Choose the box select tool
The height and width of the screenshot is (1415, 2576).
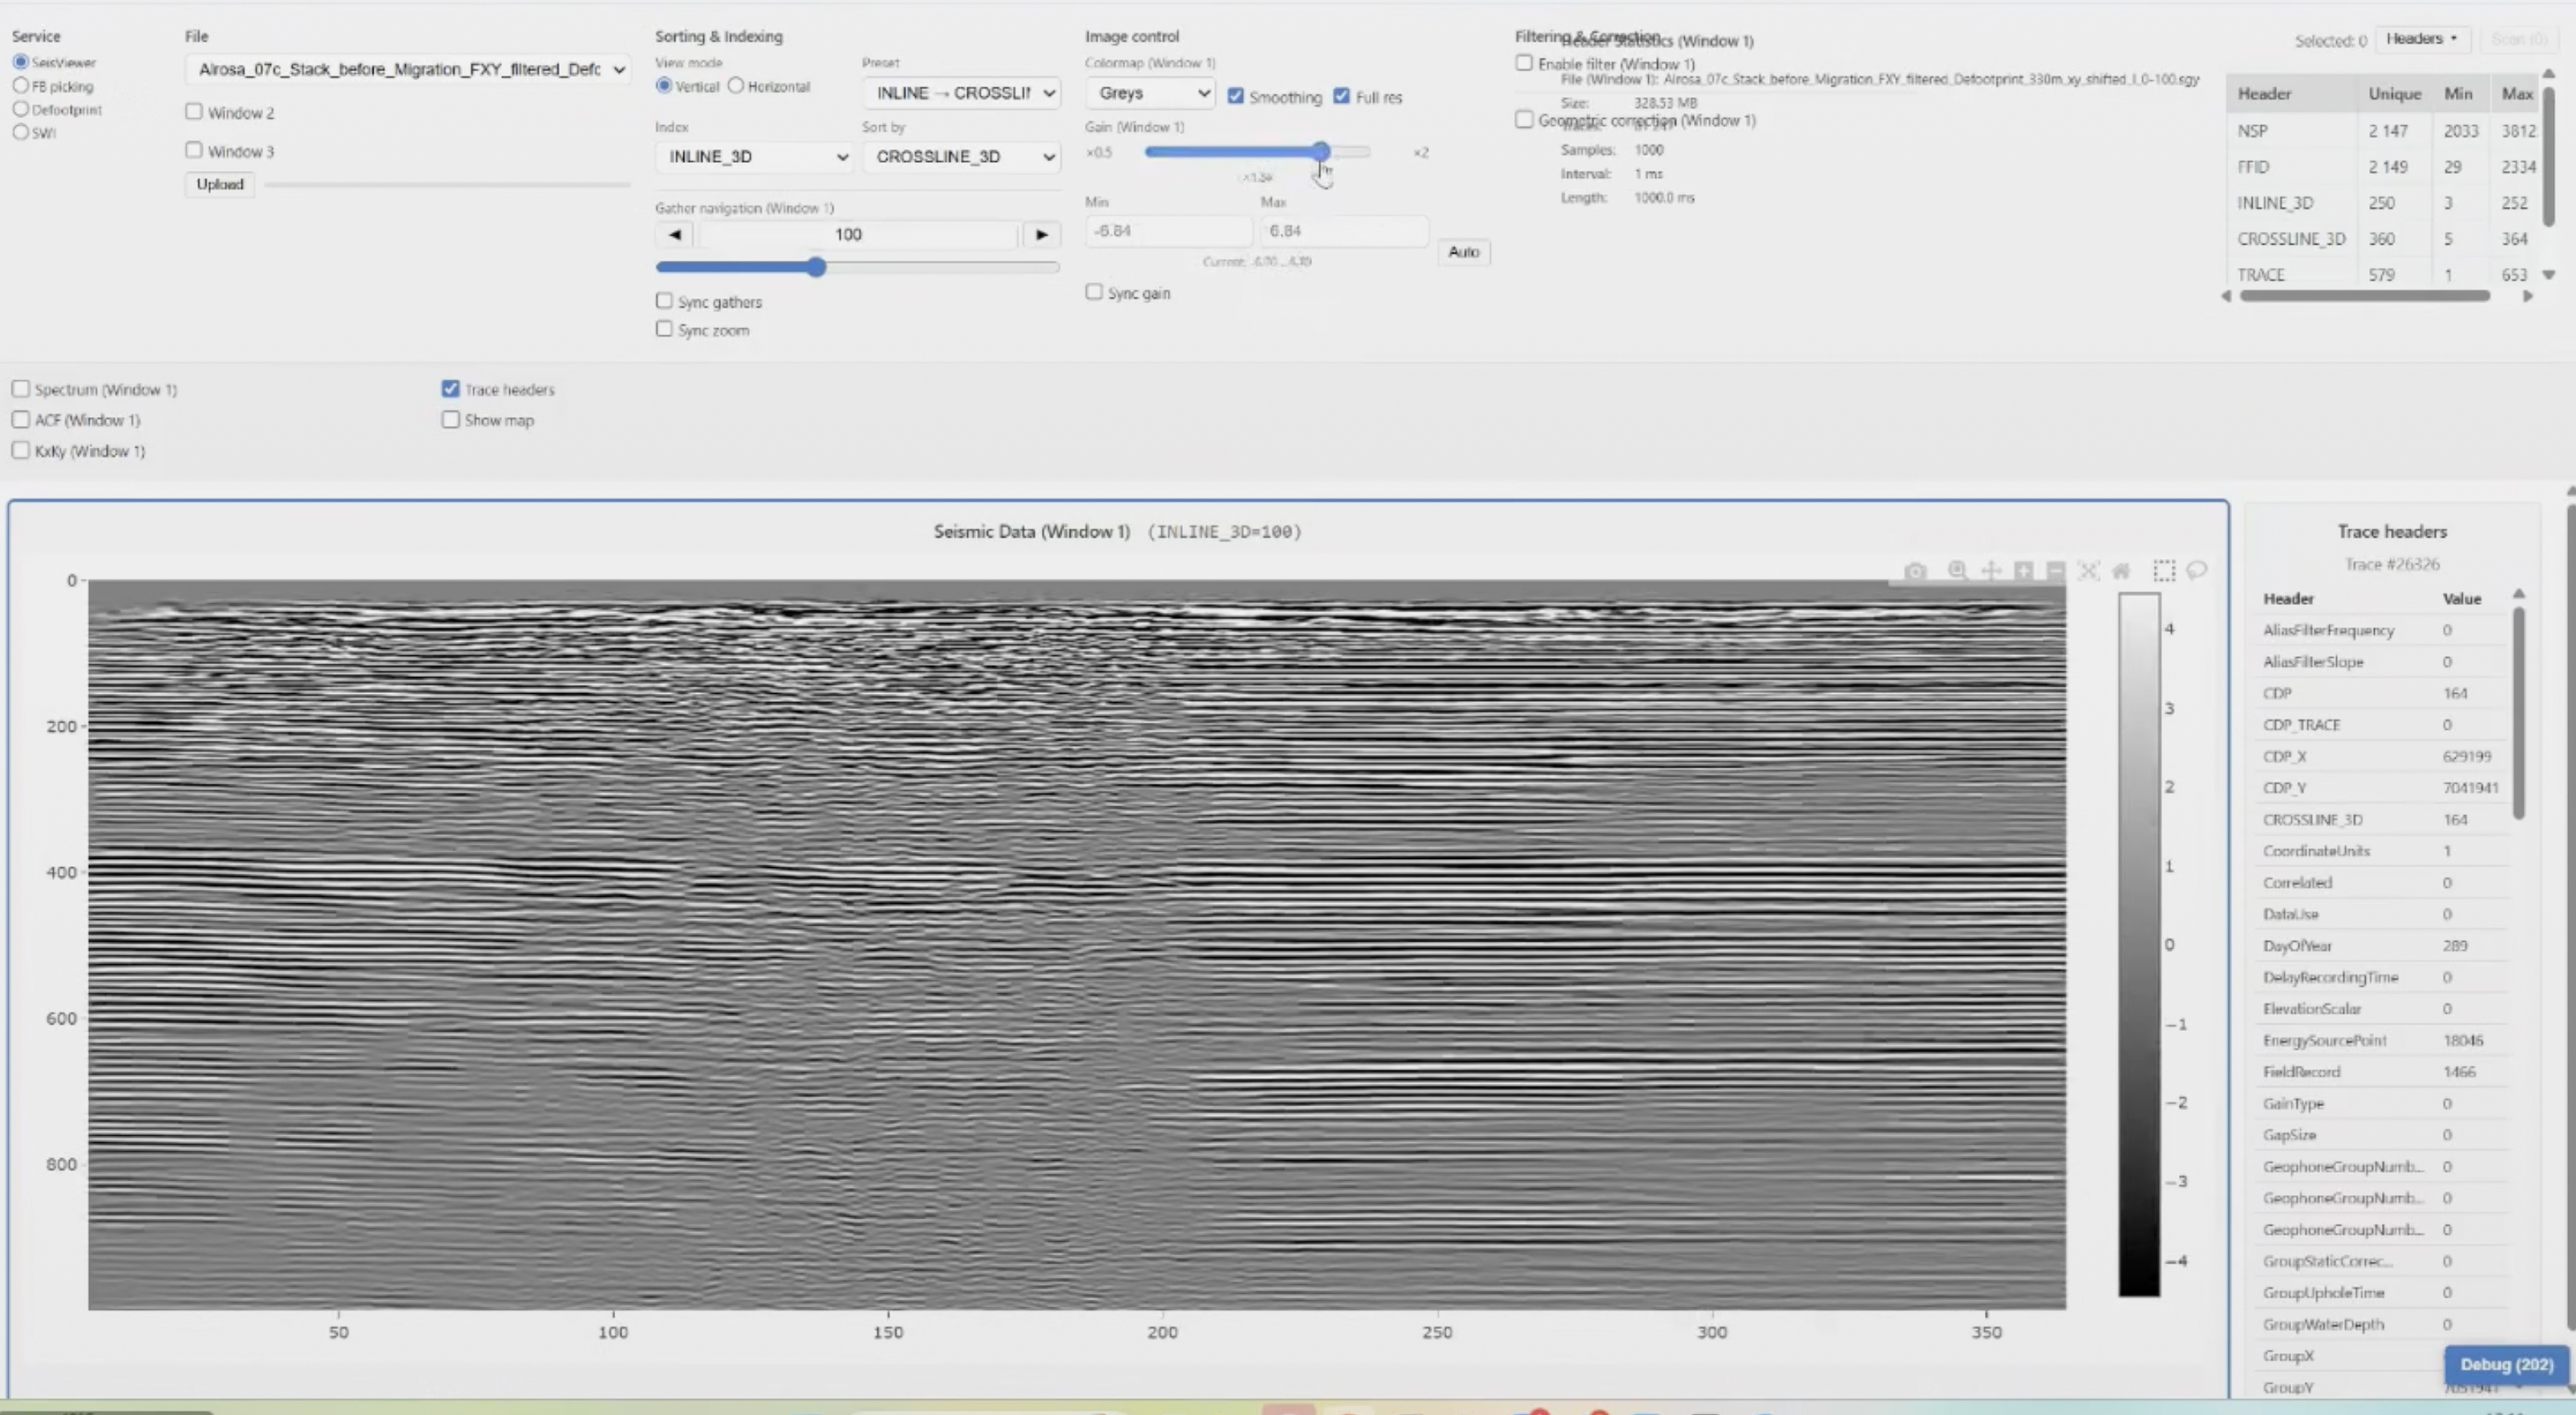(x=2164, y=571)
